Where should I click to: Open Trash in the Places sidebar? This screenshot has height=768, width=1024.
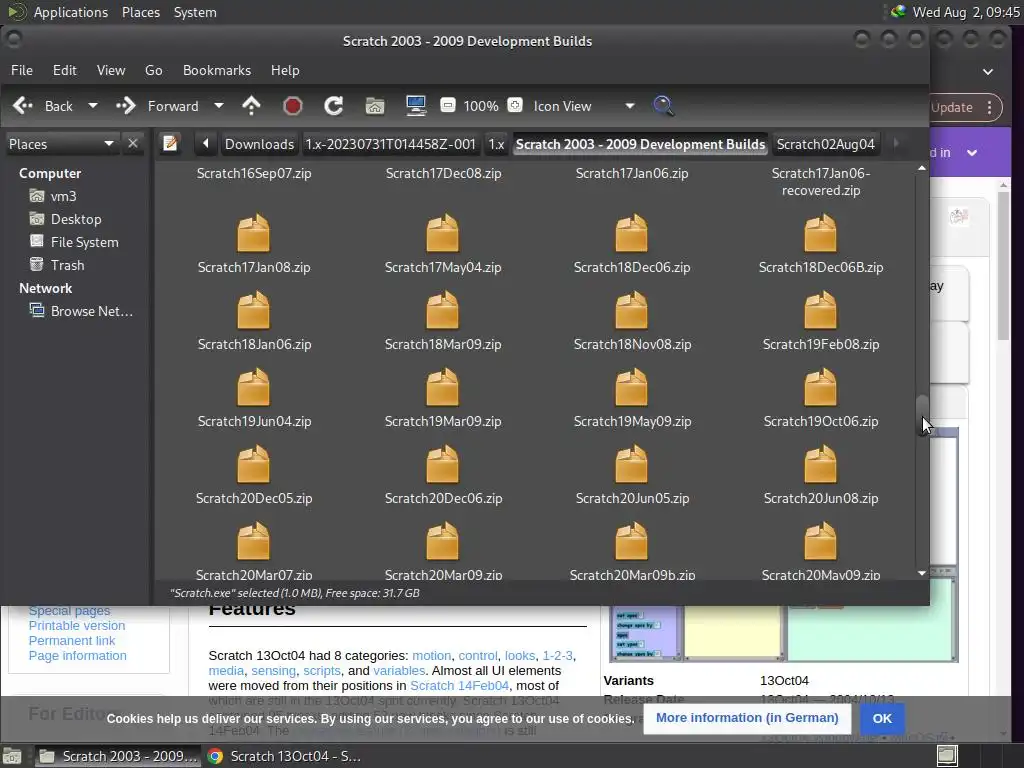[67, 265]
